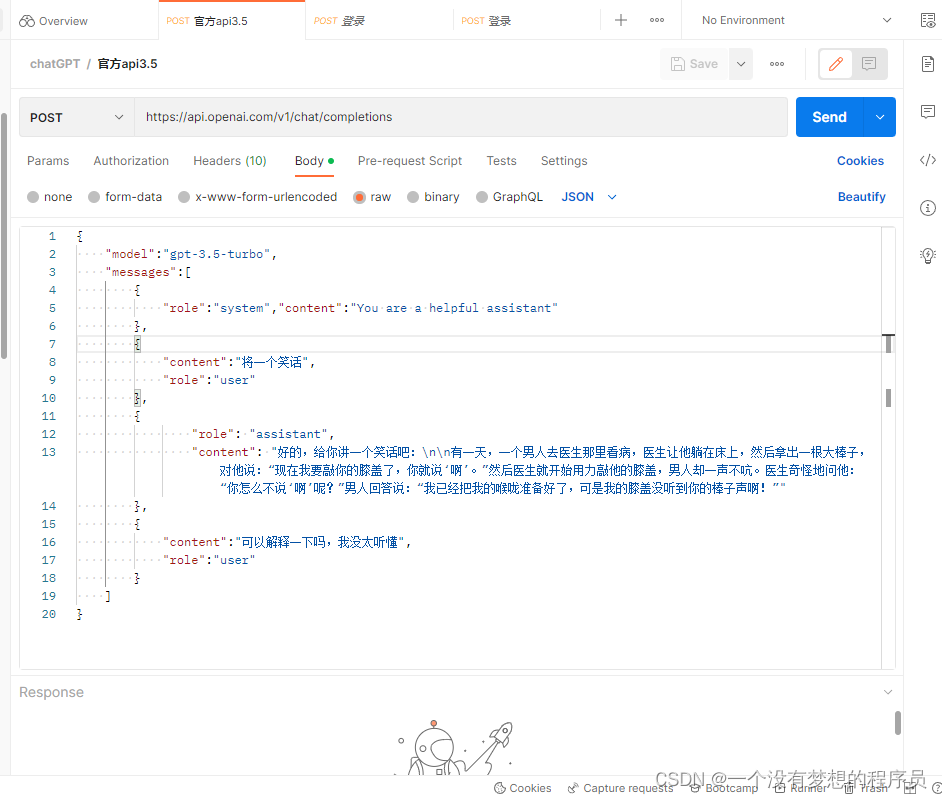Image resolution: width=942 pixels, height=798 pixels.
Task: Click the lightbulb suggestions icon
Action: [x=927, y=255]
